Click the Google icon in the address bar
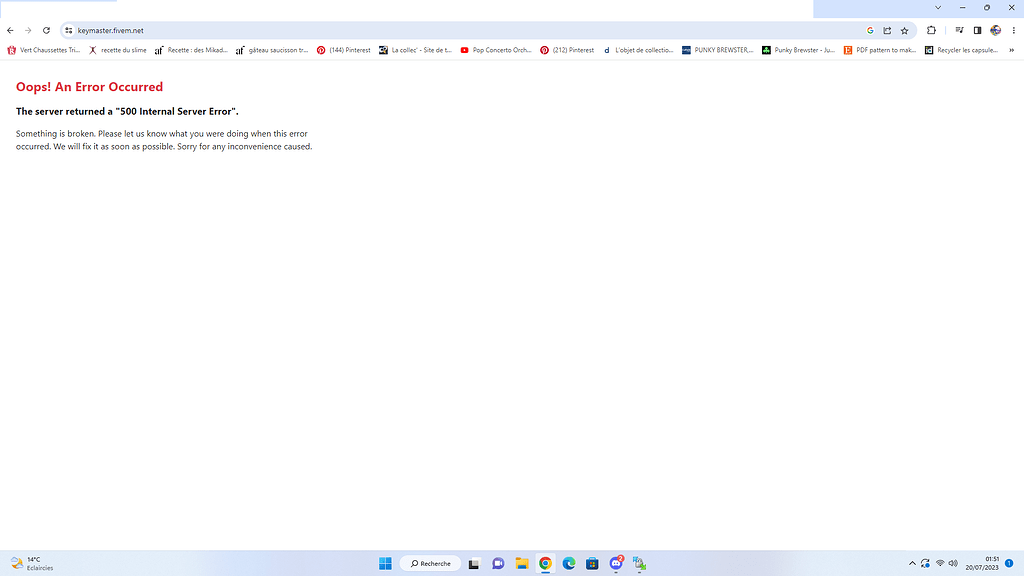The width and height of the screenshot is (1024, 576). point(869,30)
